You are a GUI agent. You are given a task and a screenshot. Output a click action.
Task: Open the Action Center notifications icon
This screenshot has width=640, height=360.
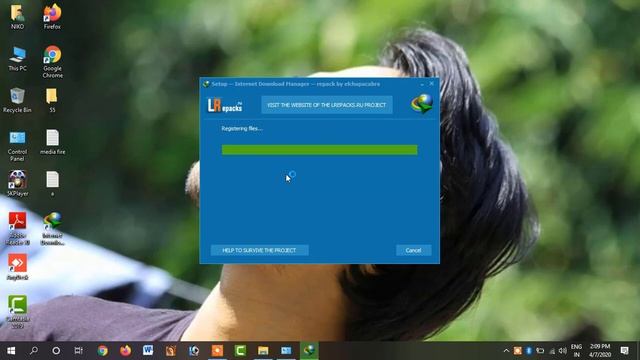point(624,351)
